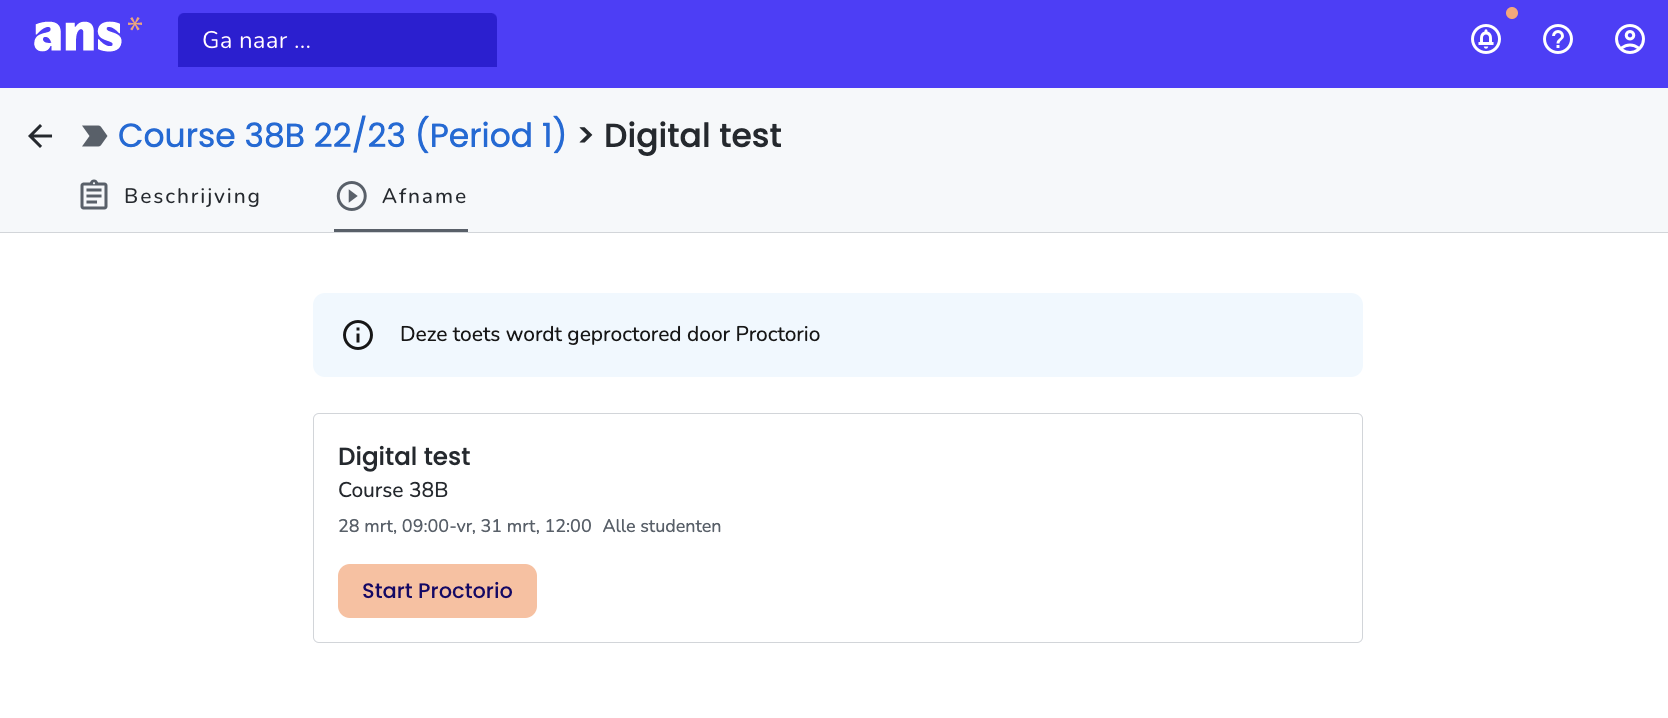This screenshot has width=1668, height=718.
Task: Click the Course 38B subtitle in the card
Action: [393, 490]
